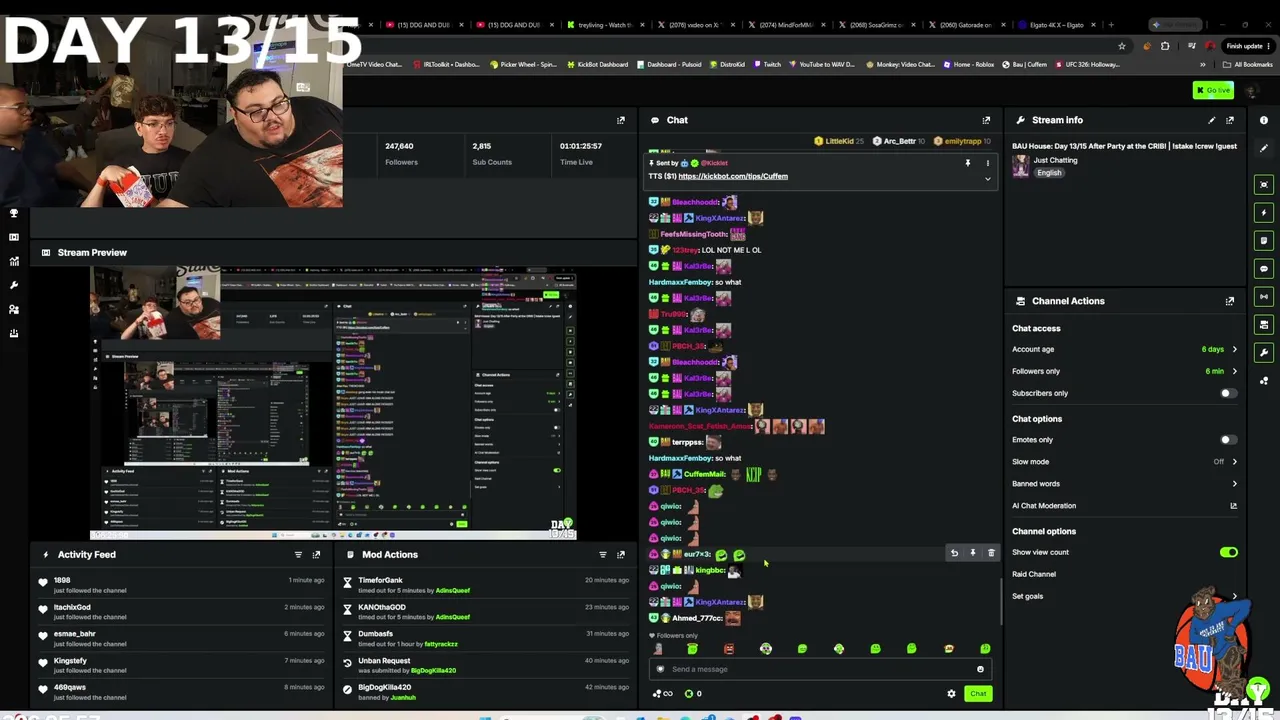Click the lightning bolt sidebar shortcut

pyautogui.click(x=1264, y=213)
